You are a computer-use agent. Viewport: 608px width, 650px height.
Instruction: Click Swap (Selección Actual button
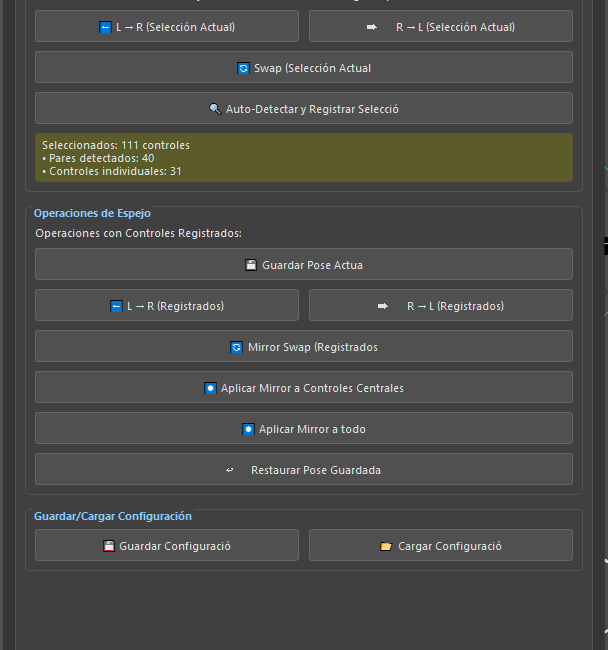point(304,68)
